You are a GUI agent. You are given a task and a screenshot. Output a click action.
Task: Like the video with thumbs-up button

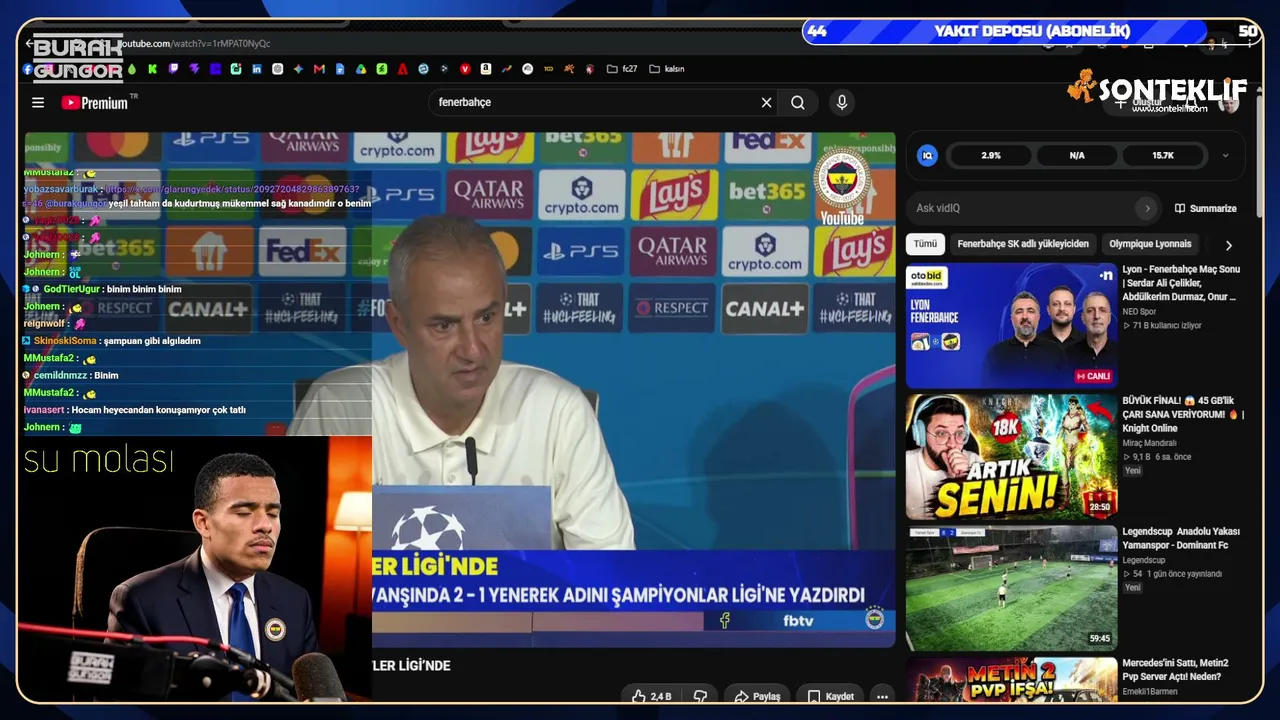(x=651, y=696)
